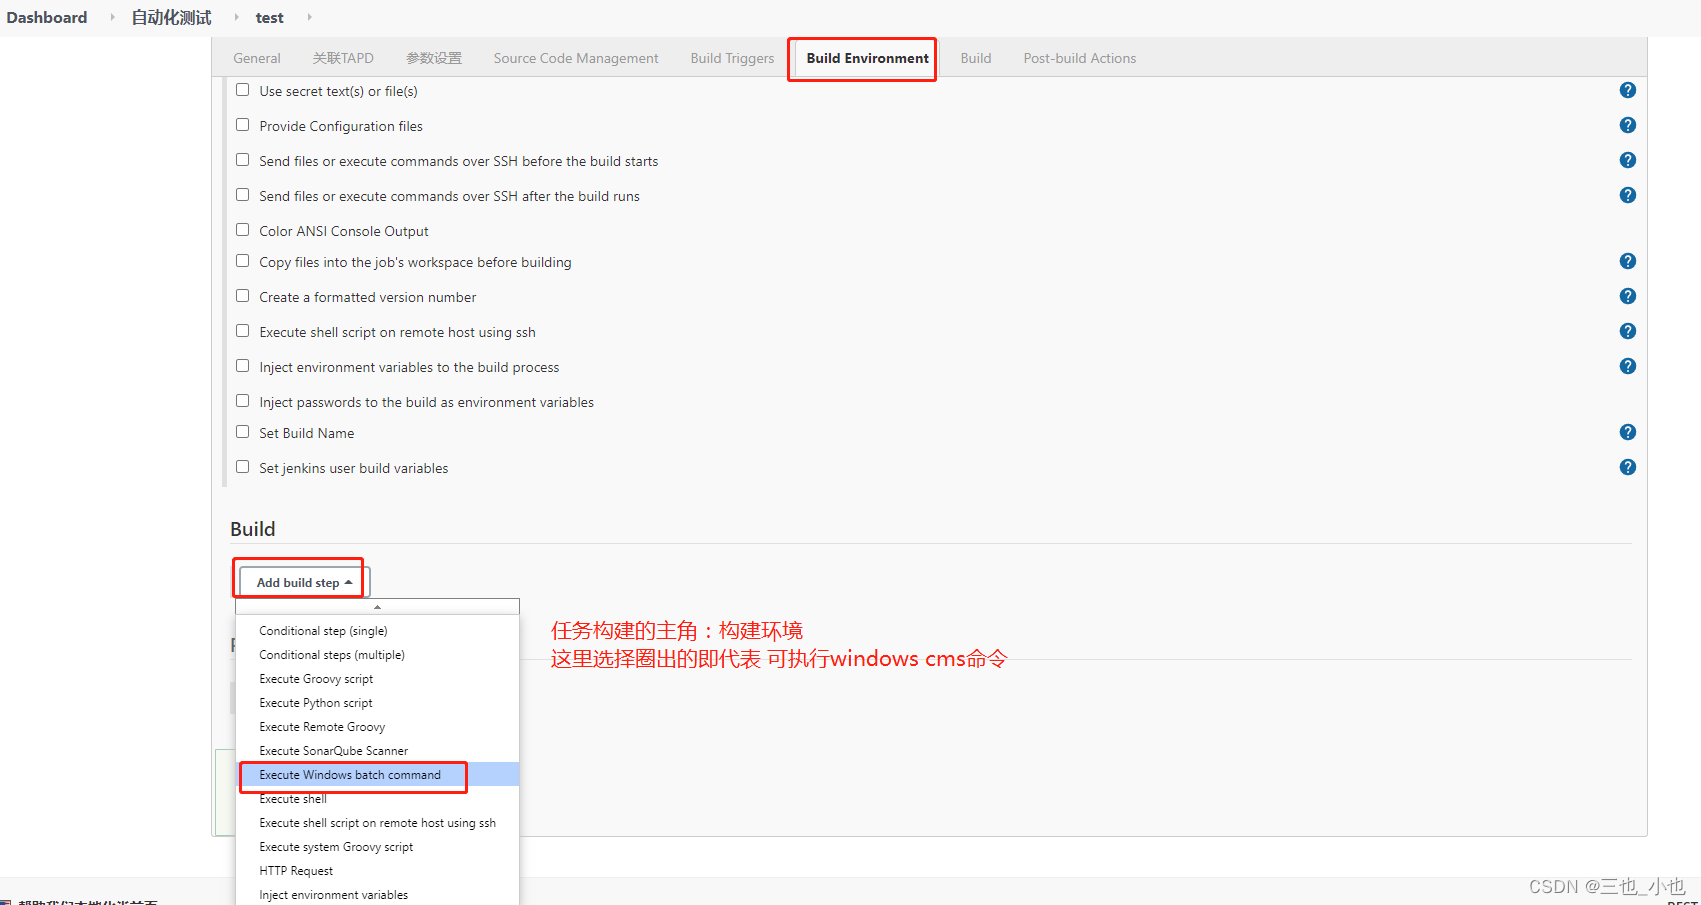
Task: Open Source Code Management tab
Action: [x=576, y=58]
